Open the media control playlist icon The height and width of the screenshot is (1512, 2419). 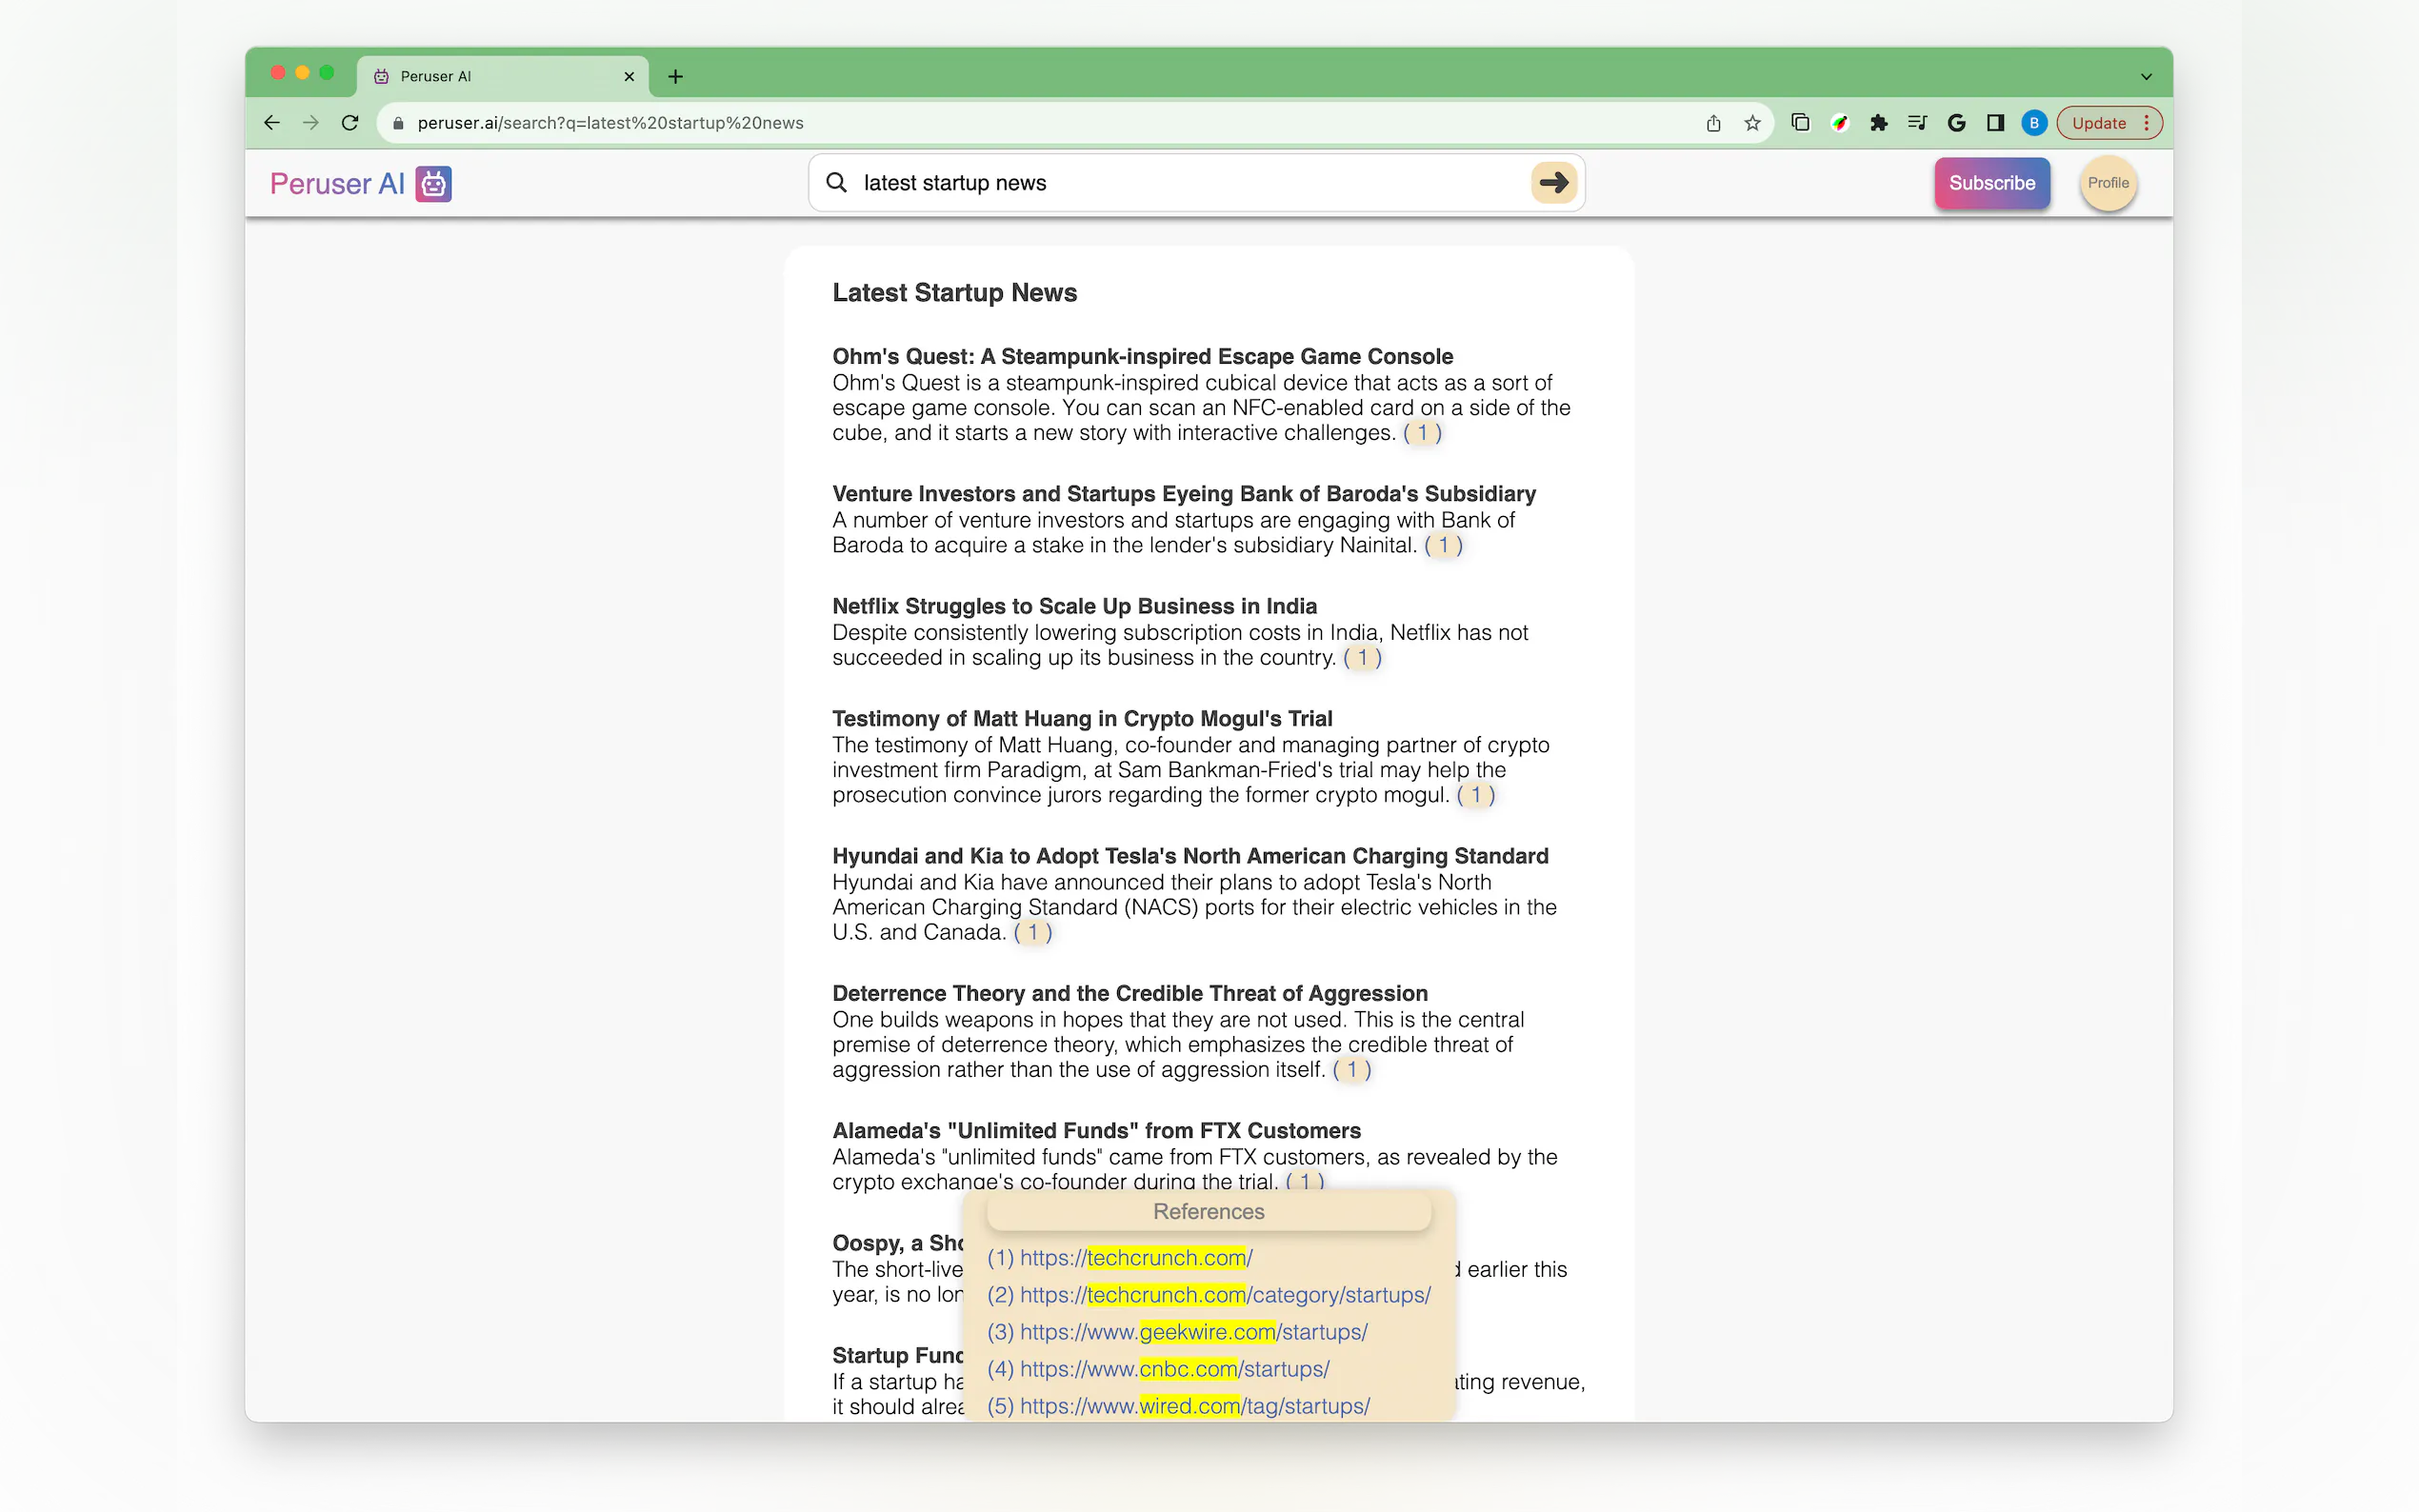(1917, 123)
